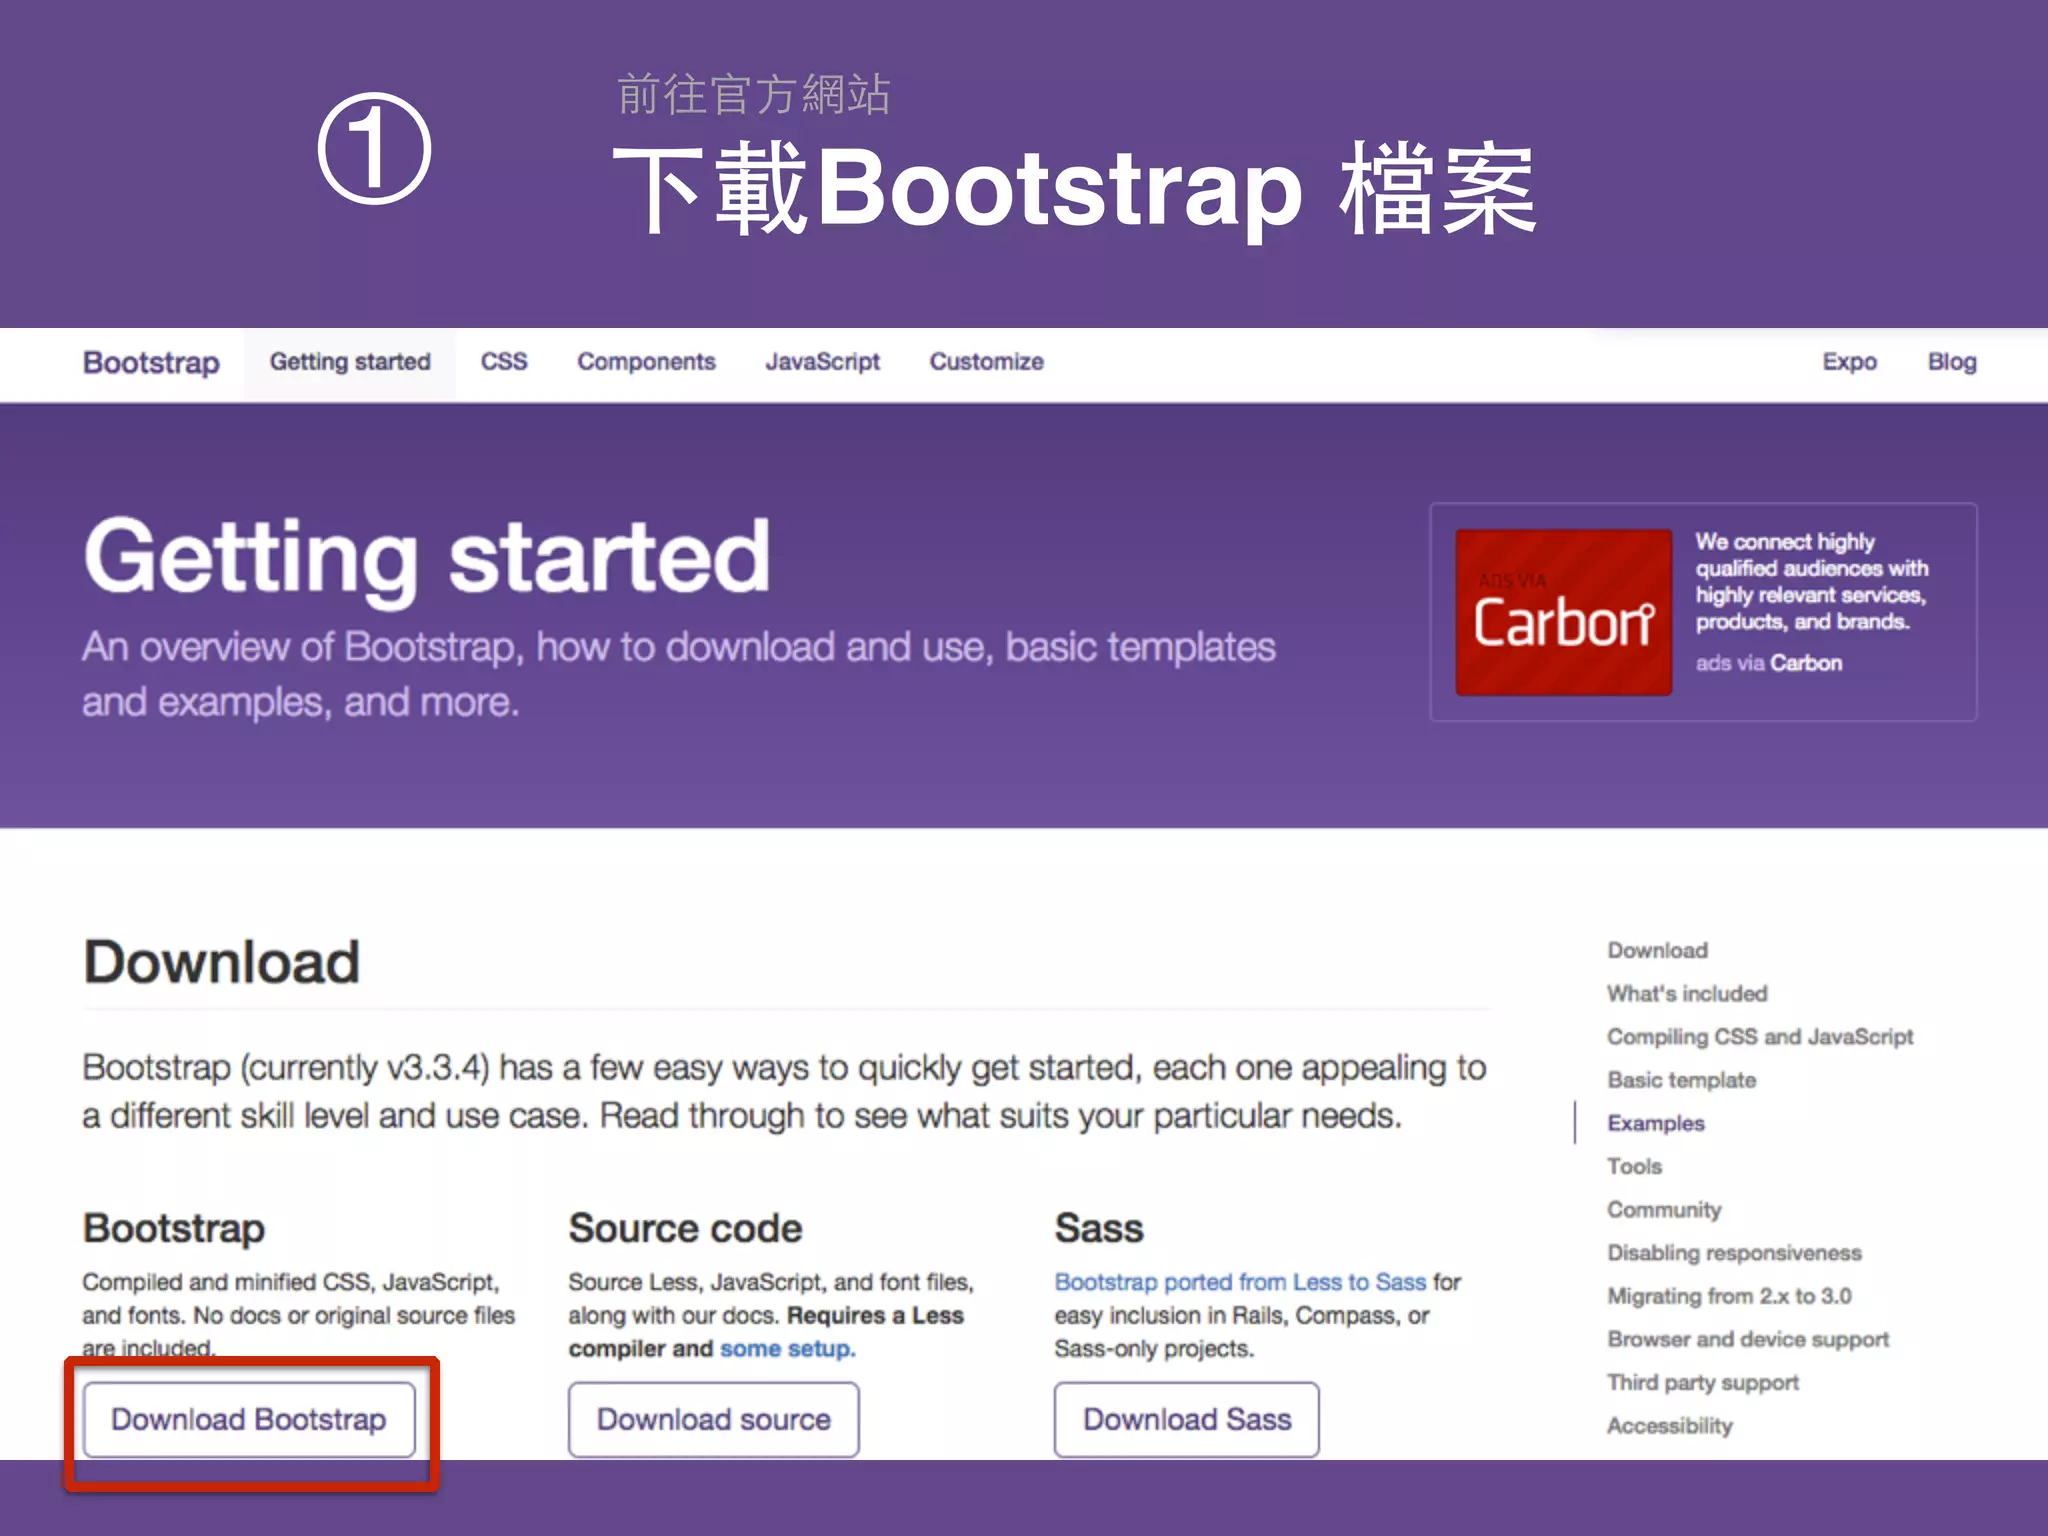Click the Carbon ad description text

coord(1811,581)
